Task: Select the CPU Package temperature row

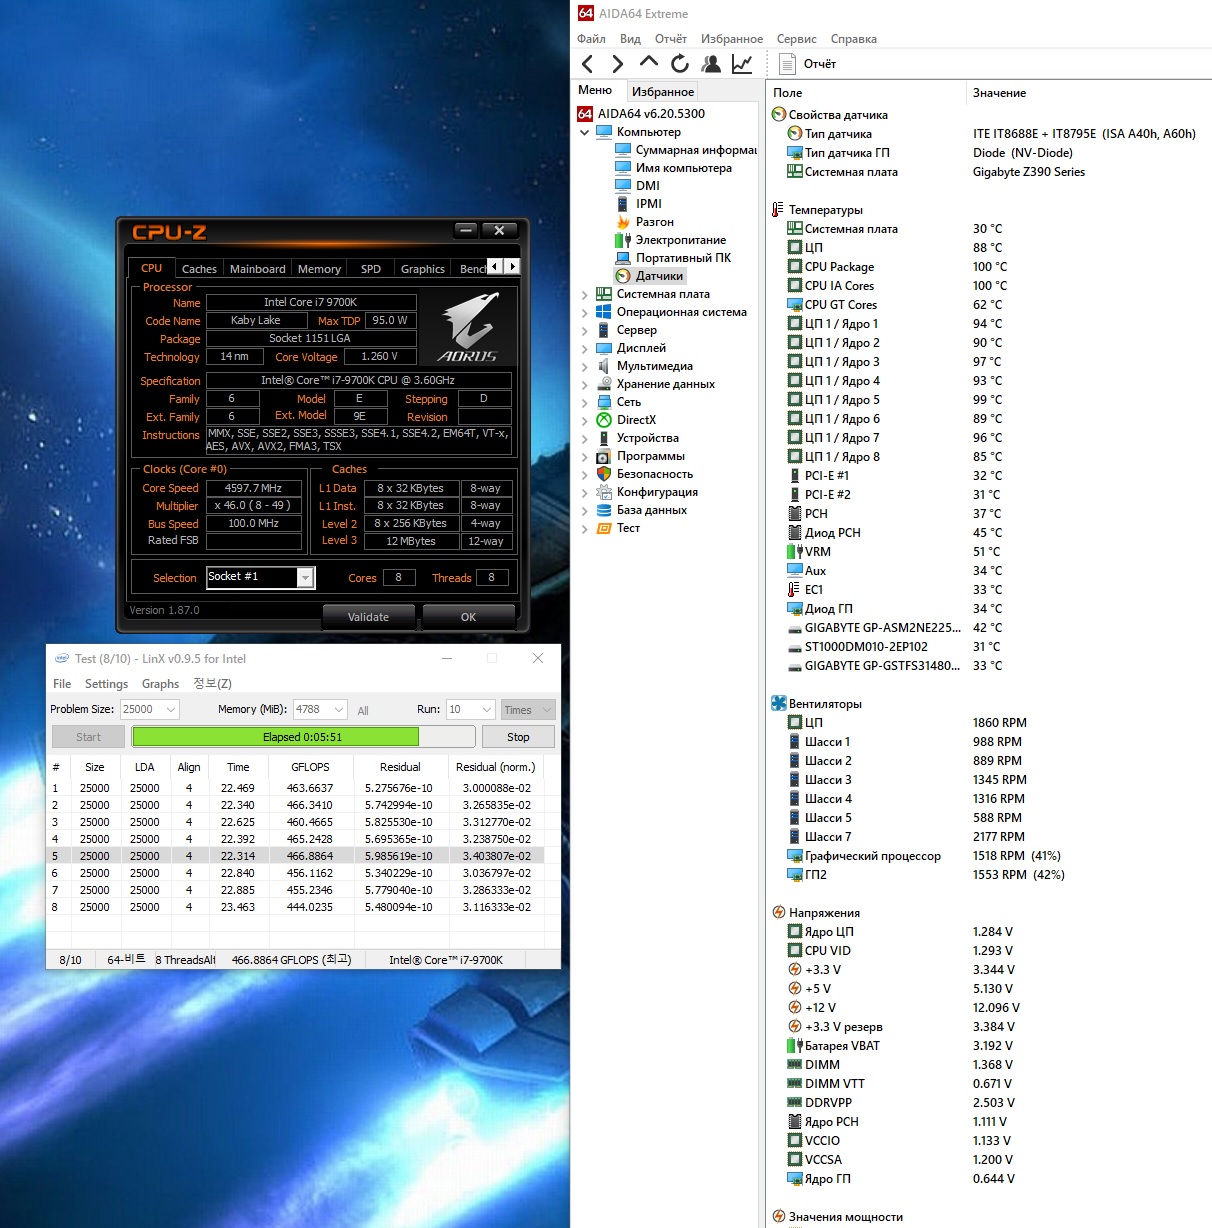Action: point(989,267)
